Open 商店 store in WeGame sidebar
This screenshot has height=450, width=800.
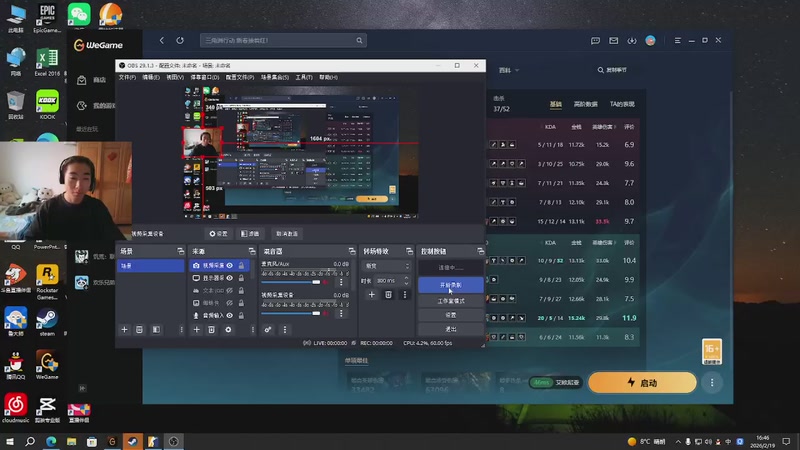pos(92,80)
